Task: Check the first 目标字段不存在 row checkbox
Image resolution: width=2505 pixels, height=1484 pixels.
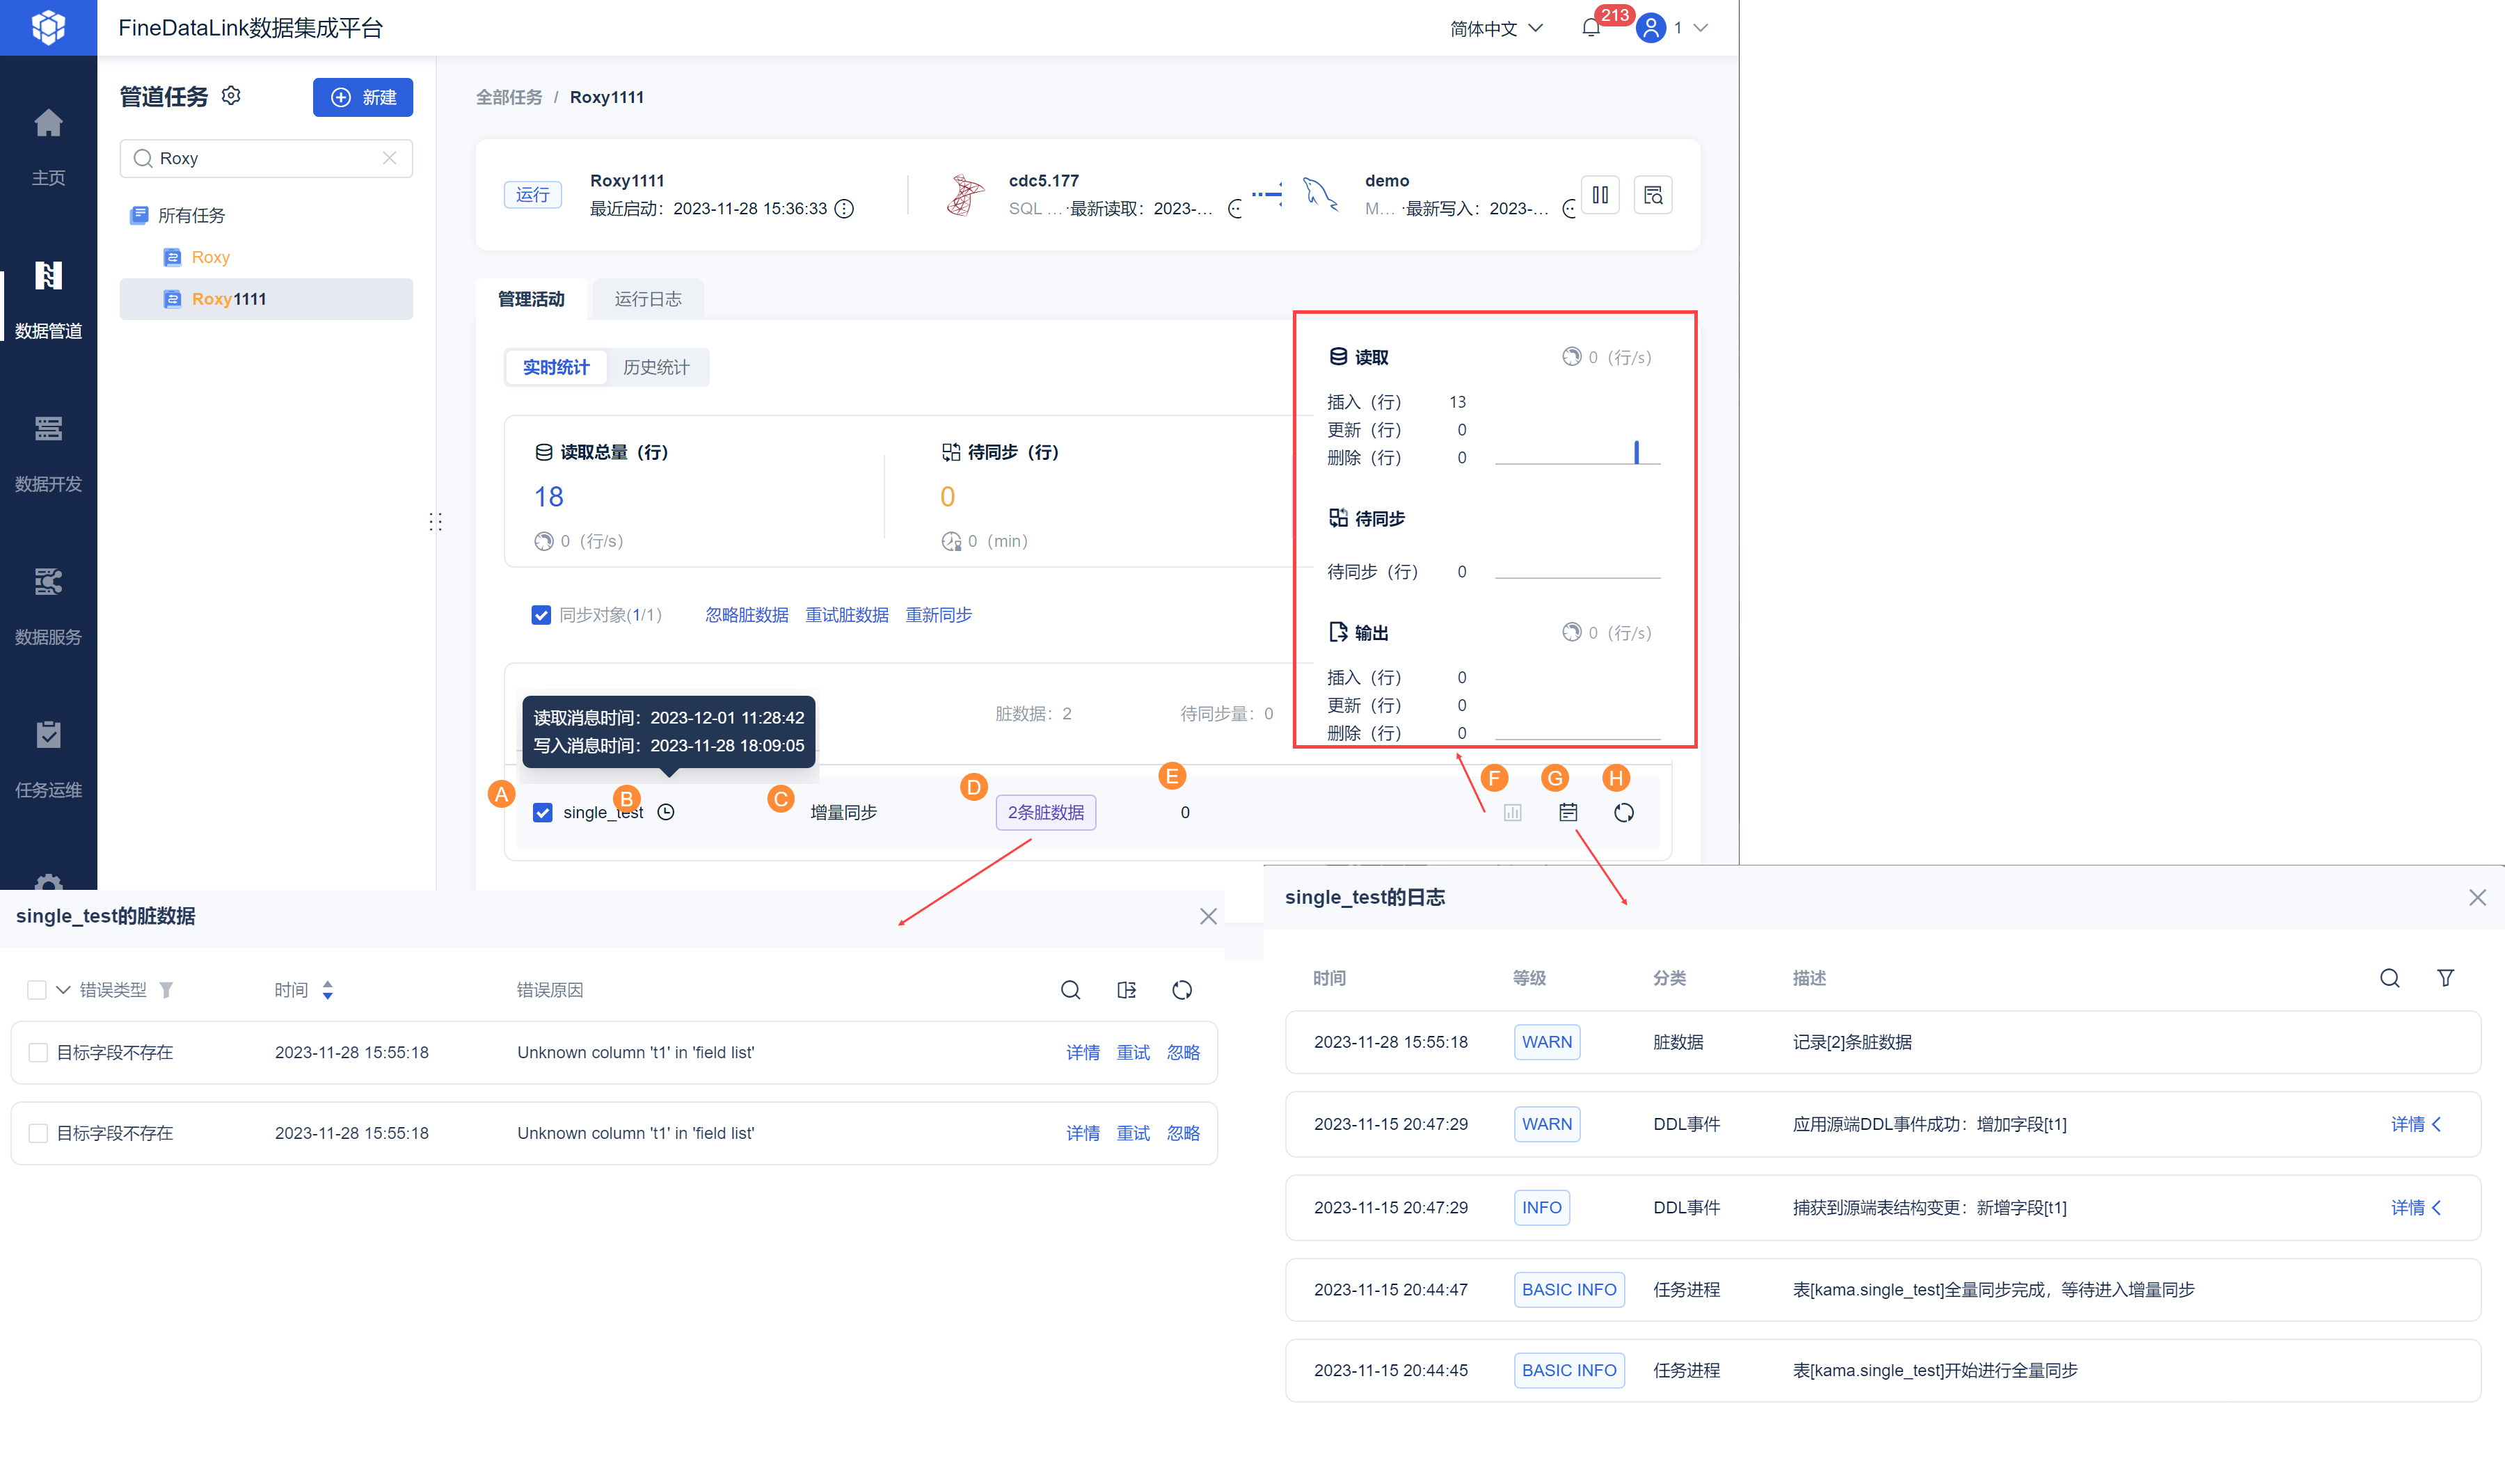Action: tap(38, 1052)
